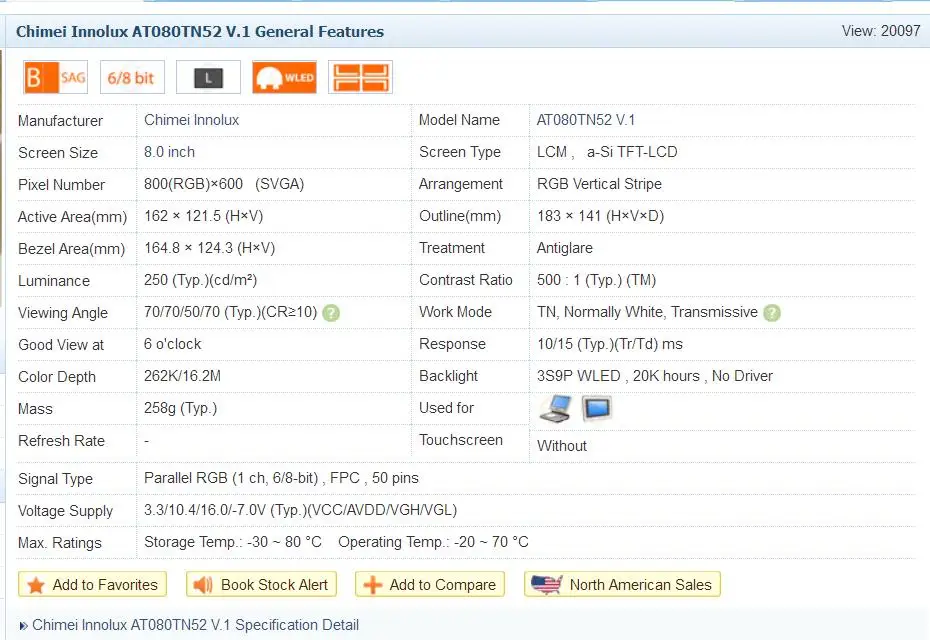930x640 pixels.
Task: Click the 800(RGB)×600 (SVGA) pixel number
Action: pyautogui.click(x=224, y=184)
